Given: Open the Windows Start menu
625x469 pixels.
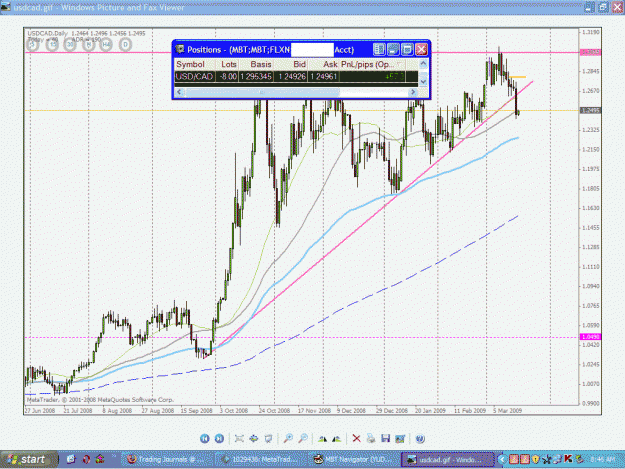Looking at the screenshot, I should [28, 459].
